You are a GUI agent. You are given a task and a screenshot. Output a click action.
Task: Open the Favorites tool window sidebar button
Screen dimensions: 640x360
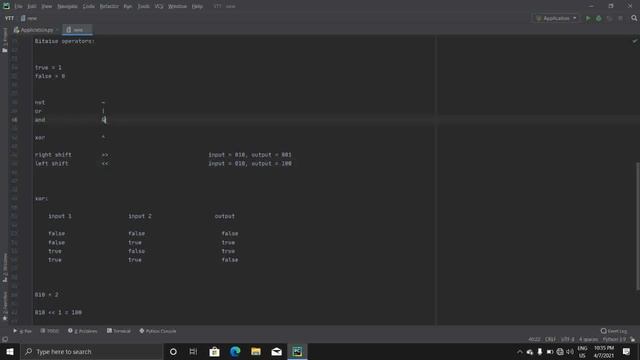(x=5, y=306)
